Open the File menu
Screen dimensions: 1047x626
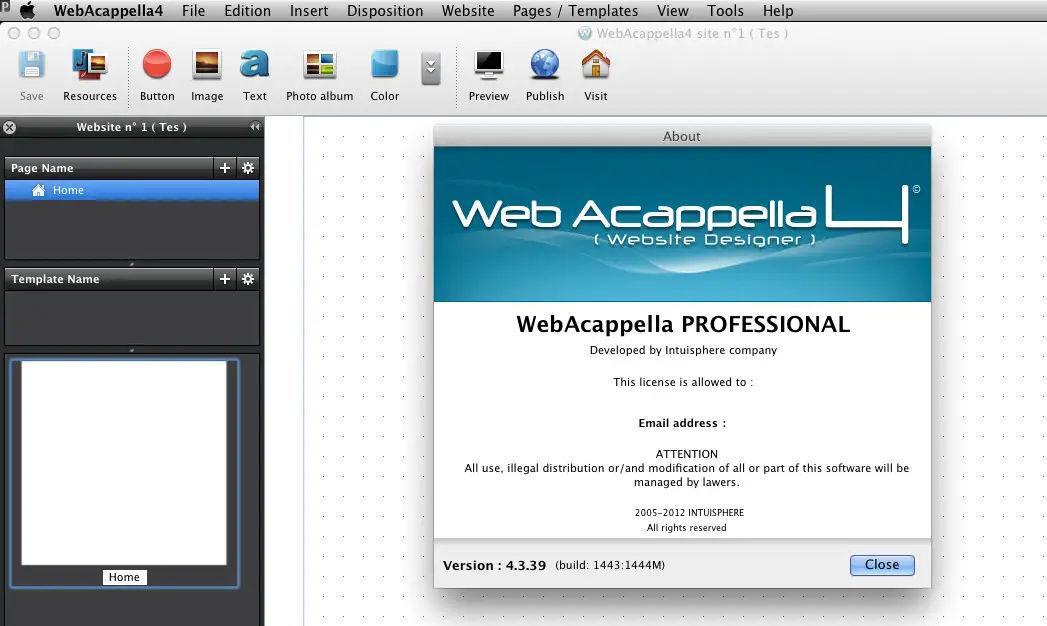tap(194, 11)
